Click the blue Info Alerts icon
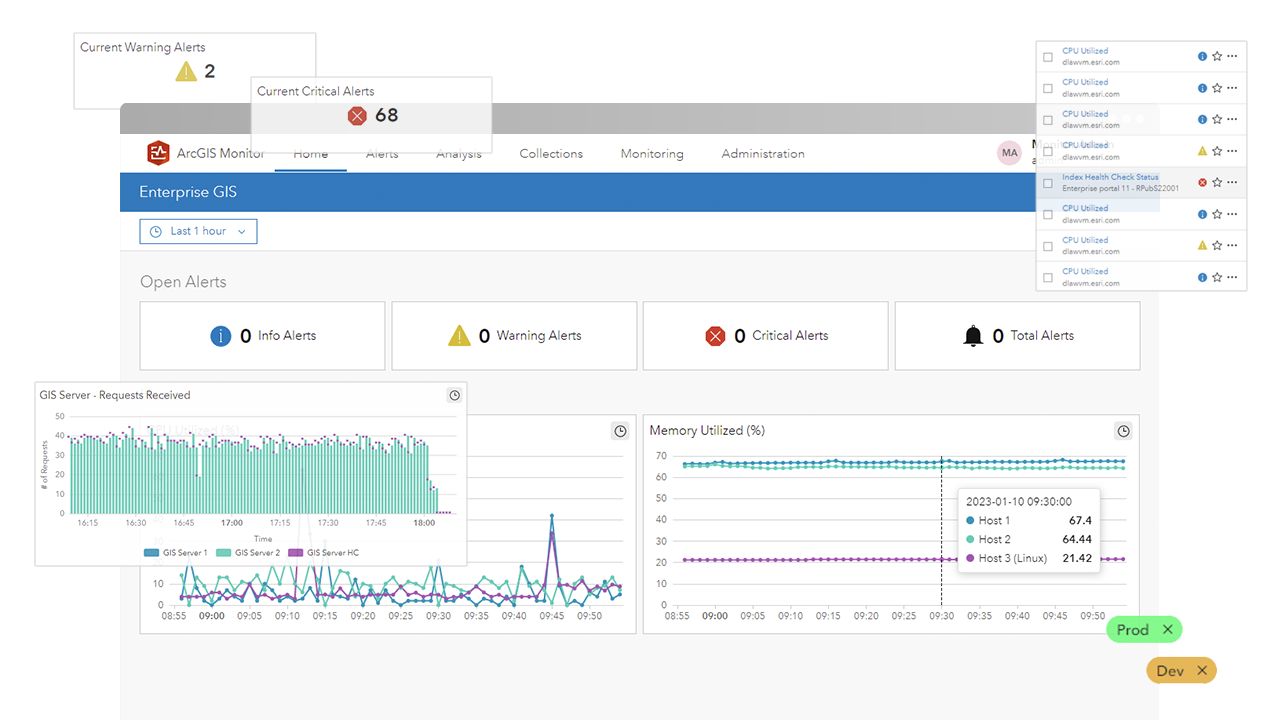Viewport: 1280px width, 720px height. (221, 336)
